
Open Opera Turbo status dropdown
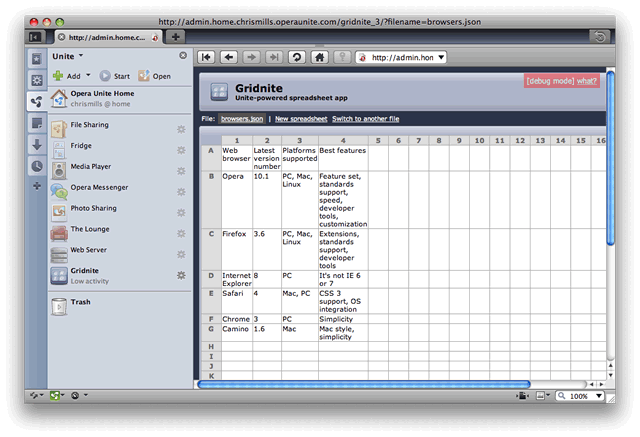79,395
